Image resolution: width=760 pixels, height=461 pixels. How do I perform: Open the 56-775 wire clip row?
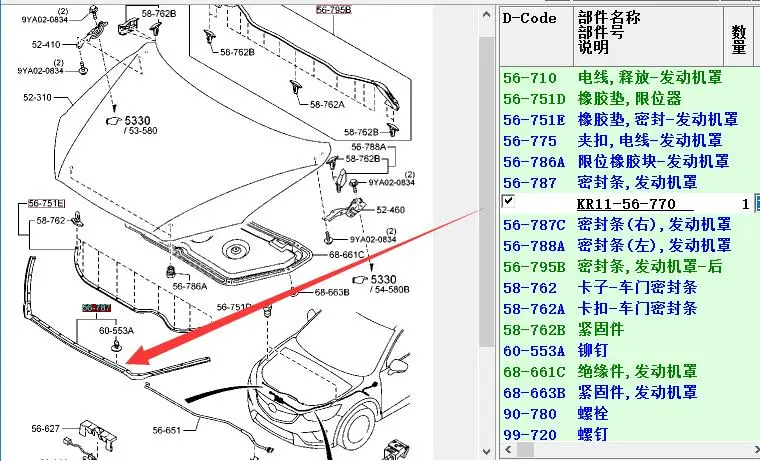pyautogui.click(x=629, y=141)
